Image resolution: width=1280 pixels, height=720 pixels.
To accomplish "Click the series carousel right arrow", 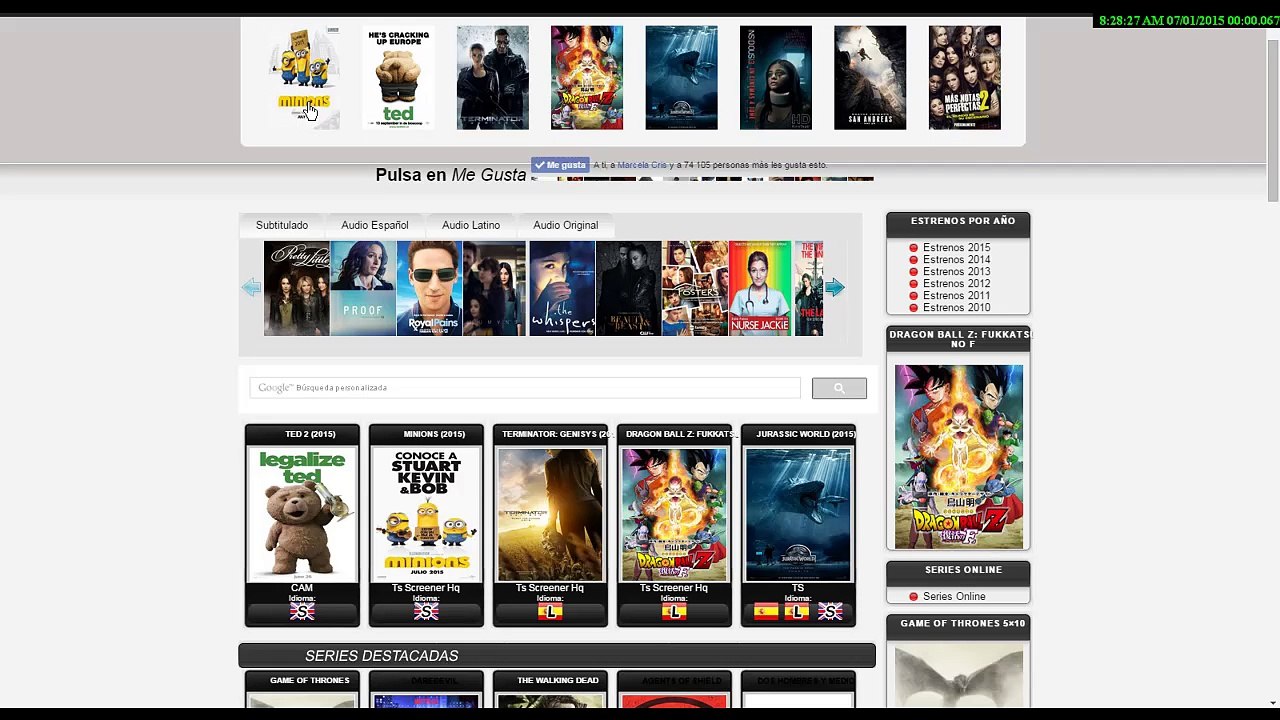I will pyautogui.click(x=835, y=288).
